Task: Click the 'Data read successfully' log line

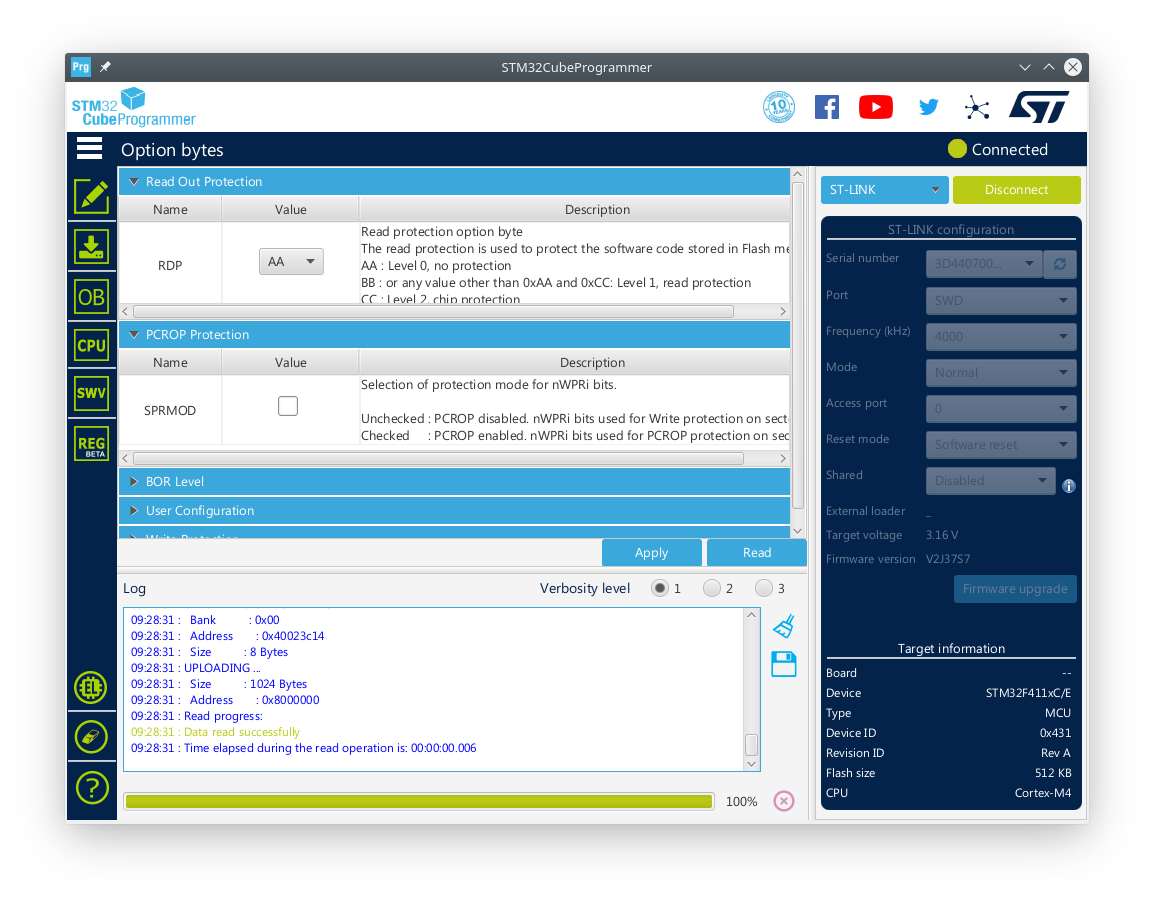Action: pos(241,732)
